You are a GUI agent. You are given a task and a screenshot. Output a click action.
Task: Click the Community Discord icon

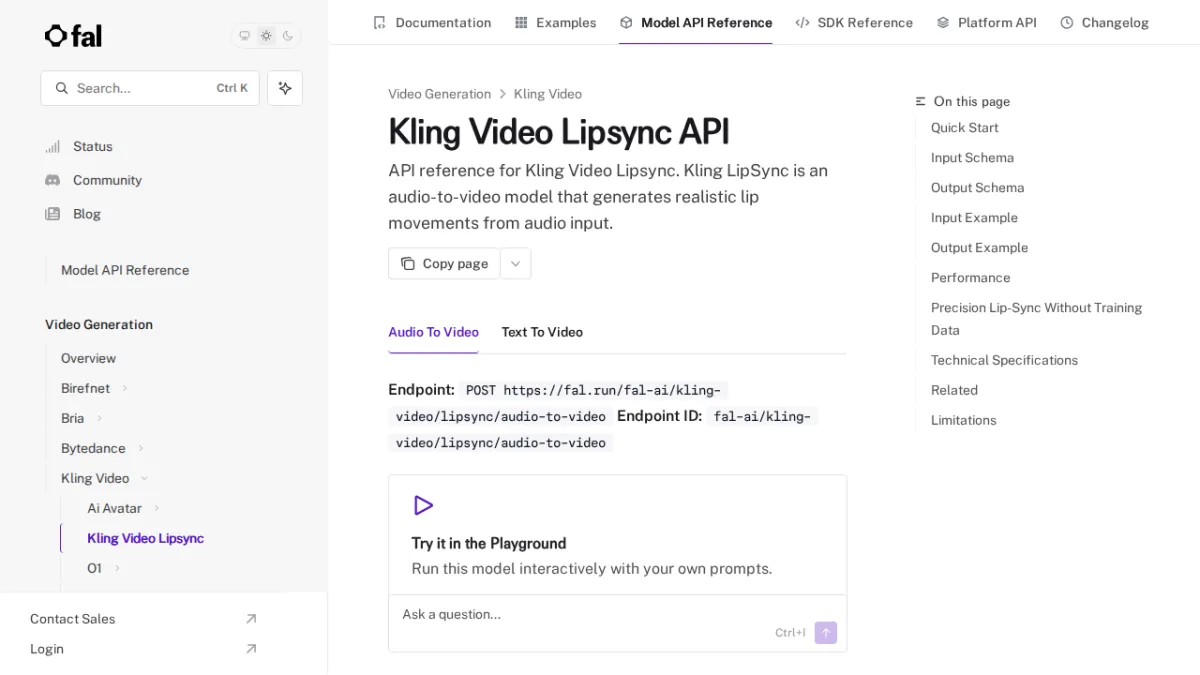coord(53,180)
